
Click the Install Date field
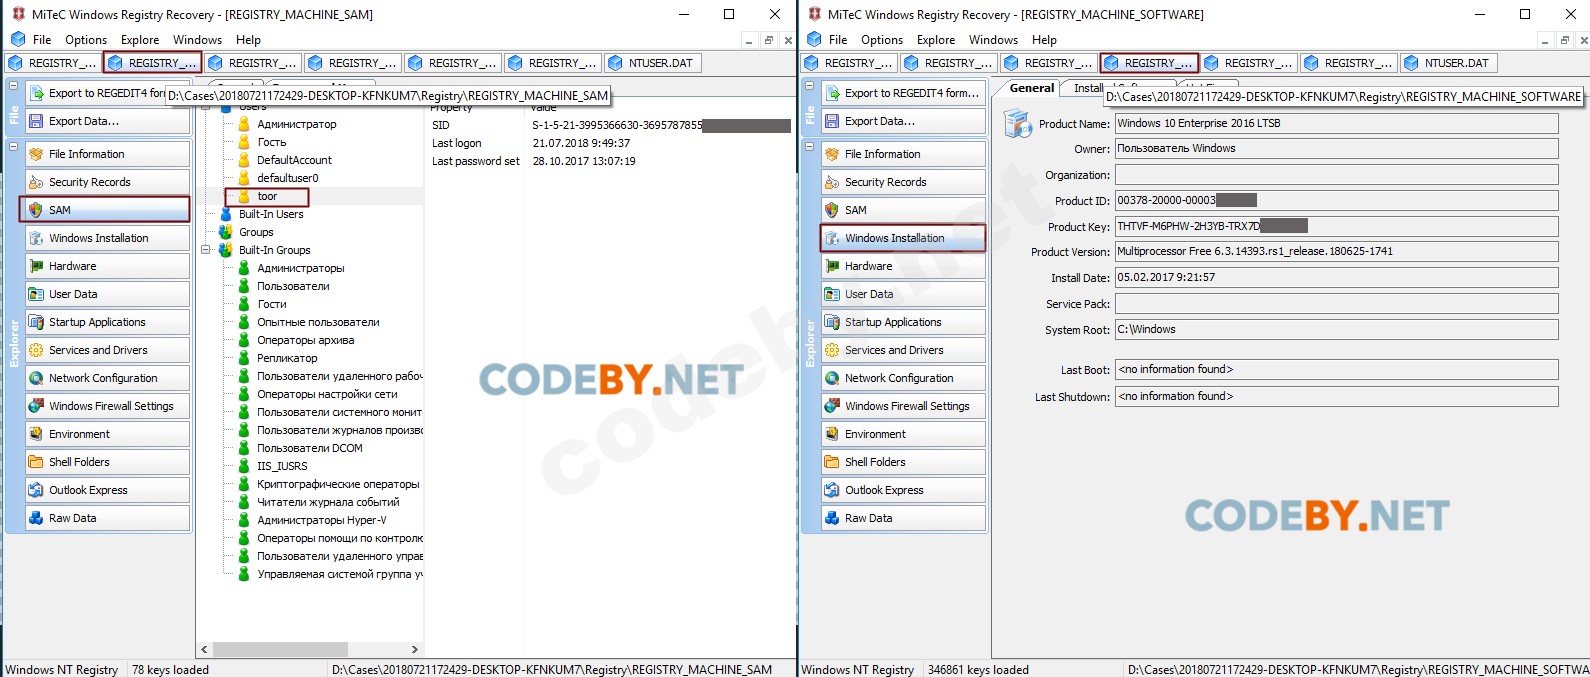[1336, 277]
